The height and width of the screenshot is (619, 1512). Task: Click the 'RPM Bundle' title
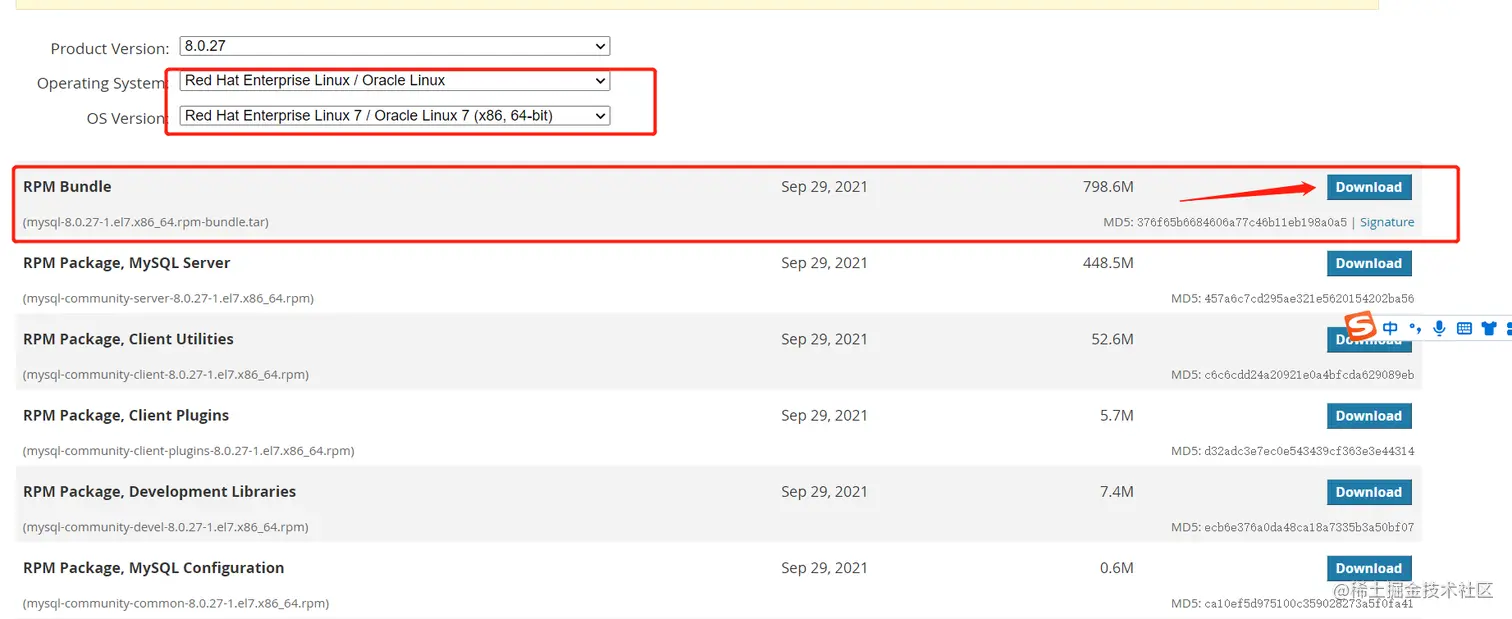(67, 187)
